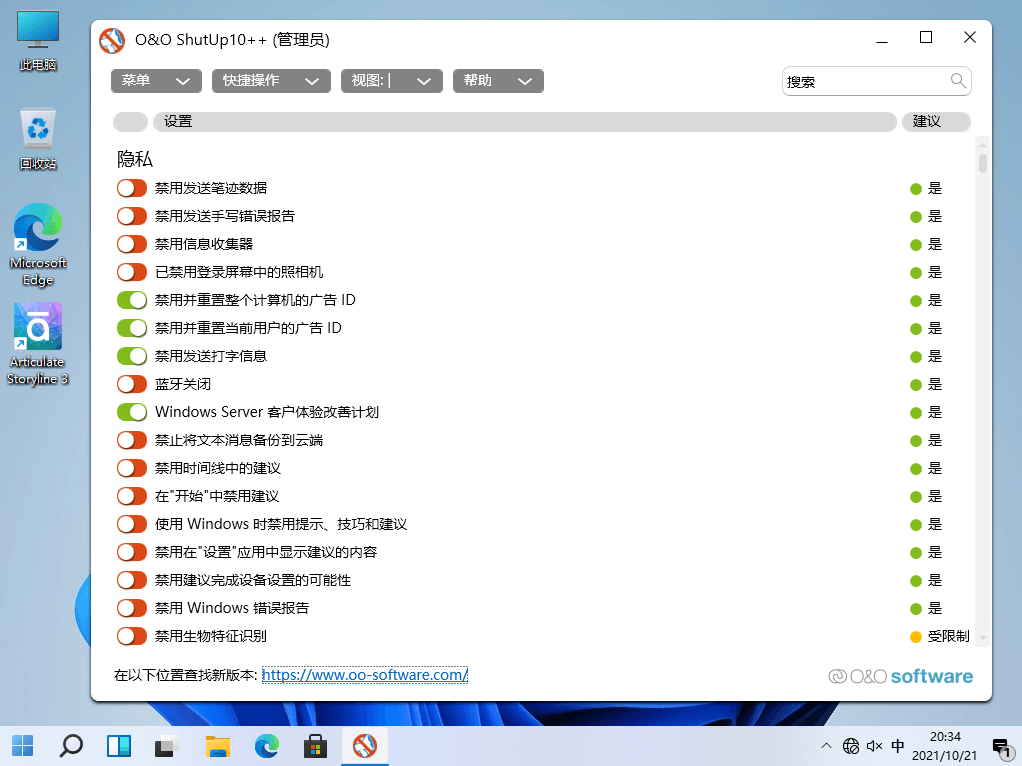This screenshot has height=766, width=1022.
Task: Select 使用 Windows 时禁用提示、技巧和建议 text
Action: 281,524
